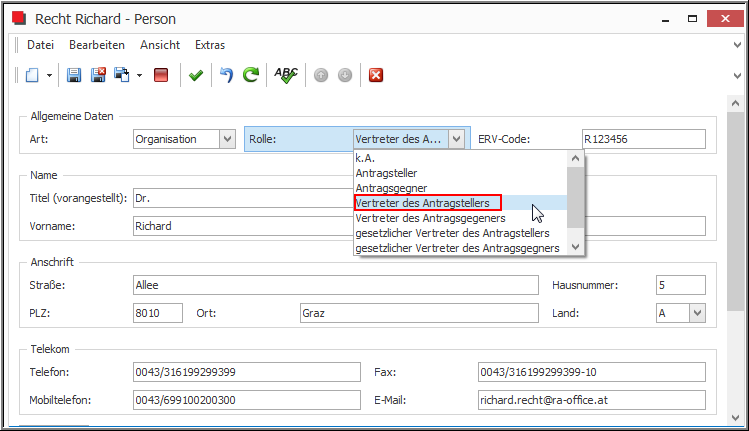749x431 pixels.
Task: Select Vertreter des Antragstellers option
Action: click(427, 203)
